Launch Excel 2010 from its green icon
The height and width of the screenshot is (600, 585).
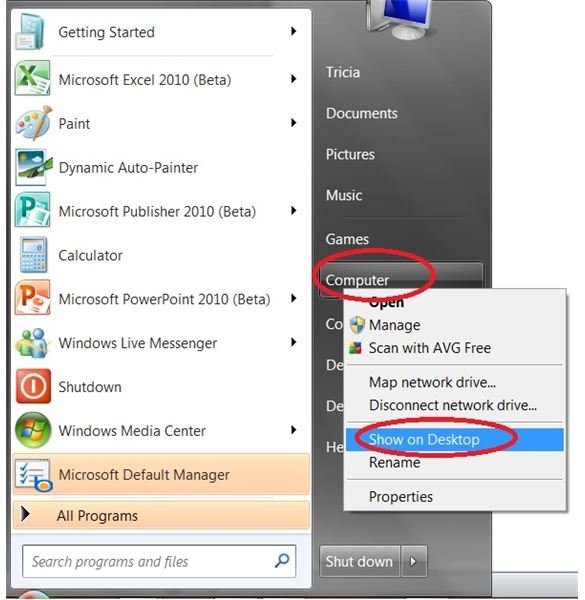click(32, 78)
